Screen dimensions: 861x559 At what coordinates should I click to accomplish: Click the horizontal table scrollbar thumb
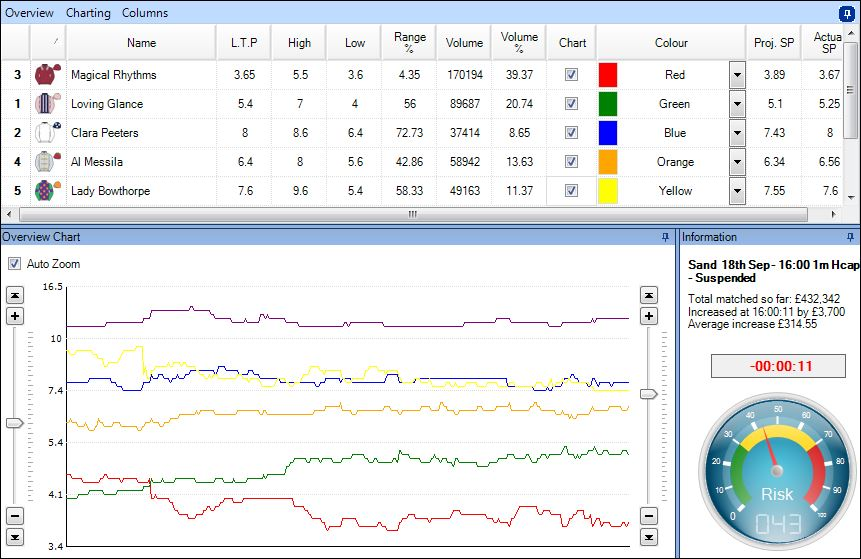413,214
